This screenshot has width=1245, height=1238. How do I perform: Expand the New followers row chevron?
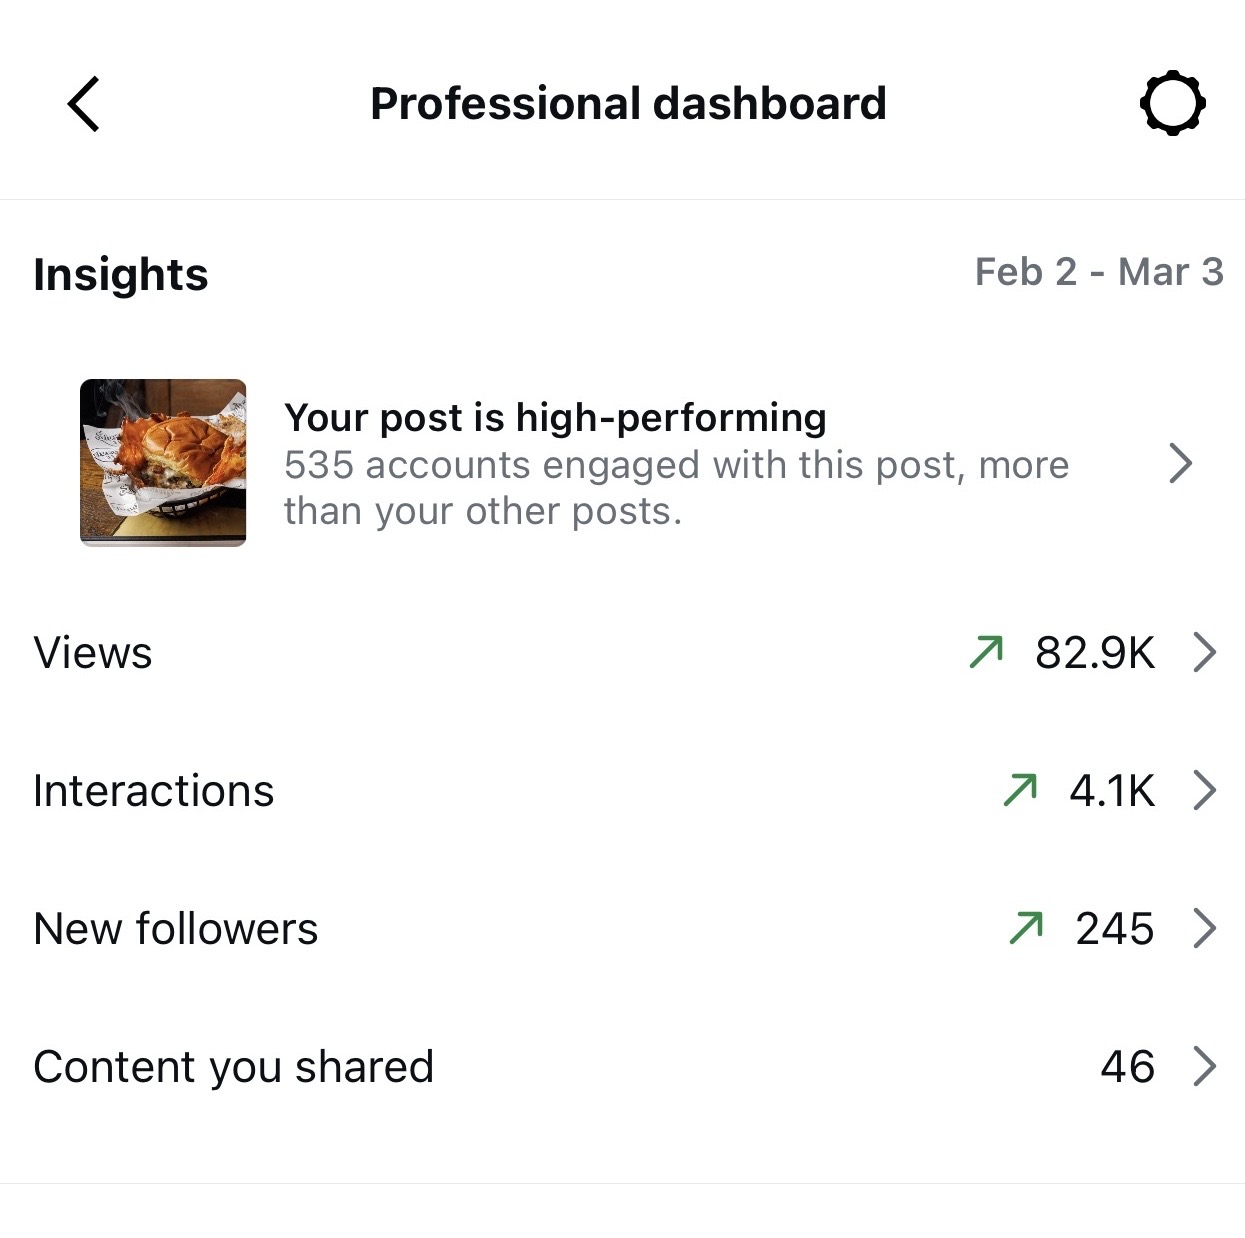[1205, 928]
